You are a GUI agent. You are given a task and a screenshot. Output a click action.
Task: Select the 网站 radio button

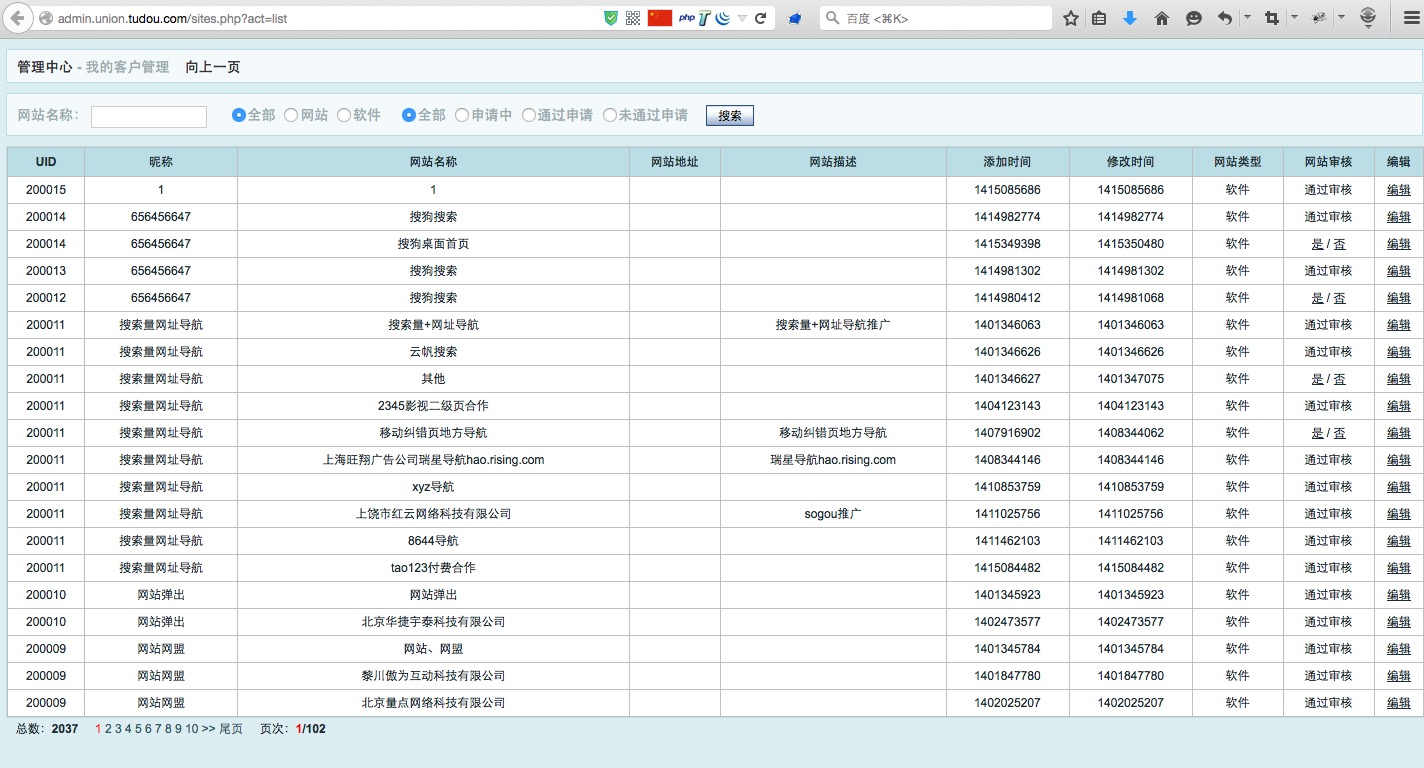pyautogui.click(x=291, y=115)
